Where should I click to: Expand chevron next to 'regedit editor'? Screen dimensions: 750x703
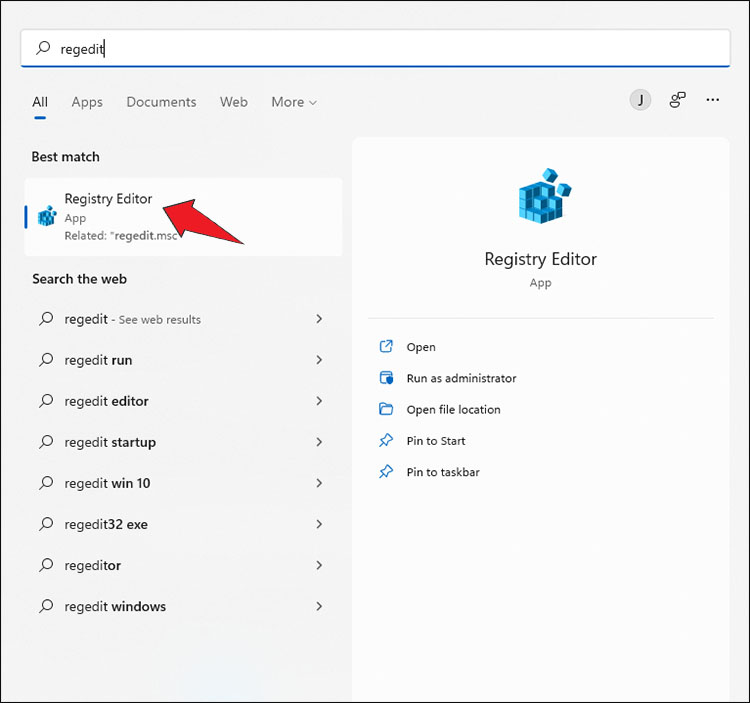tap(319, 401)
